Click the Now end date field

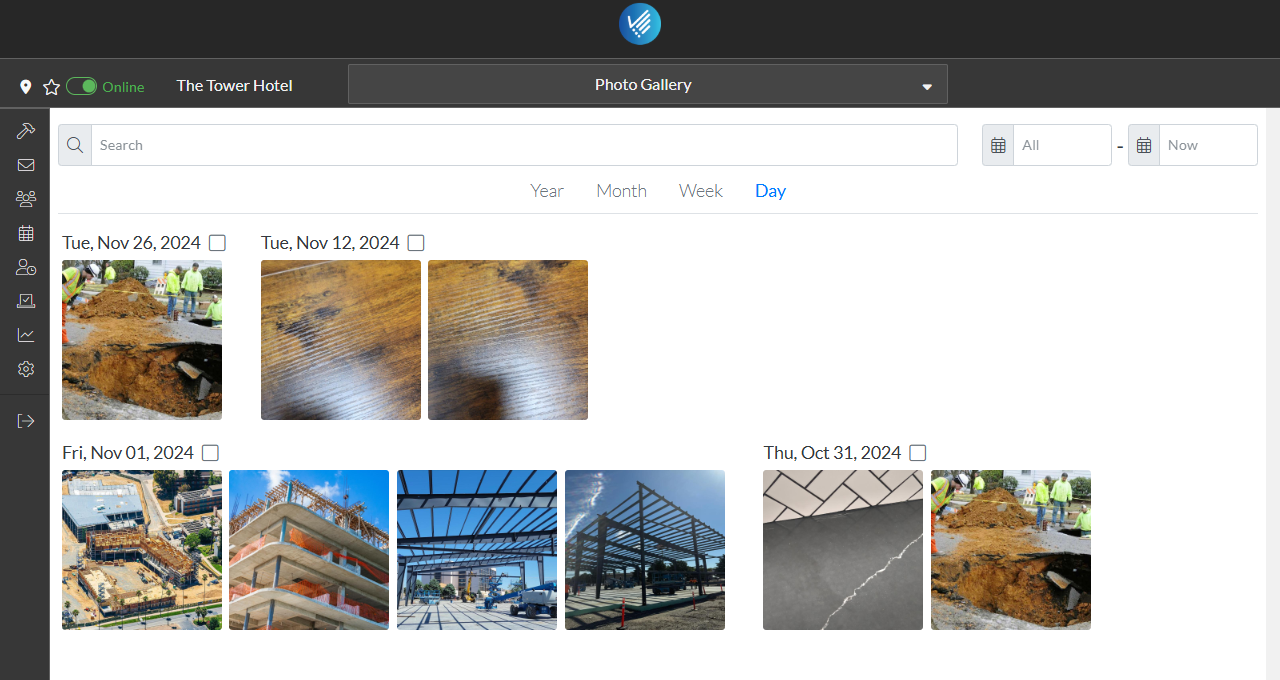point(1208,145)
